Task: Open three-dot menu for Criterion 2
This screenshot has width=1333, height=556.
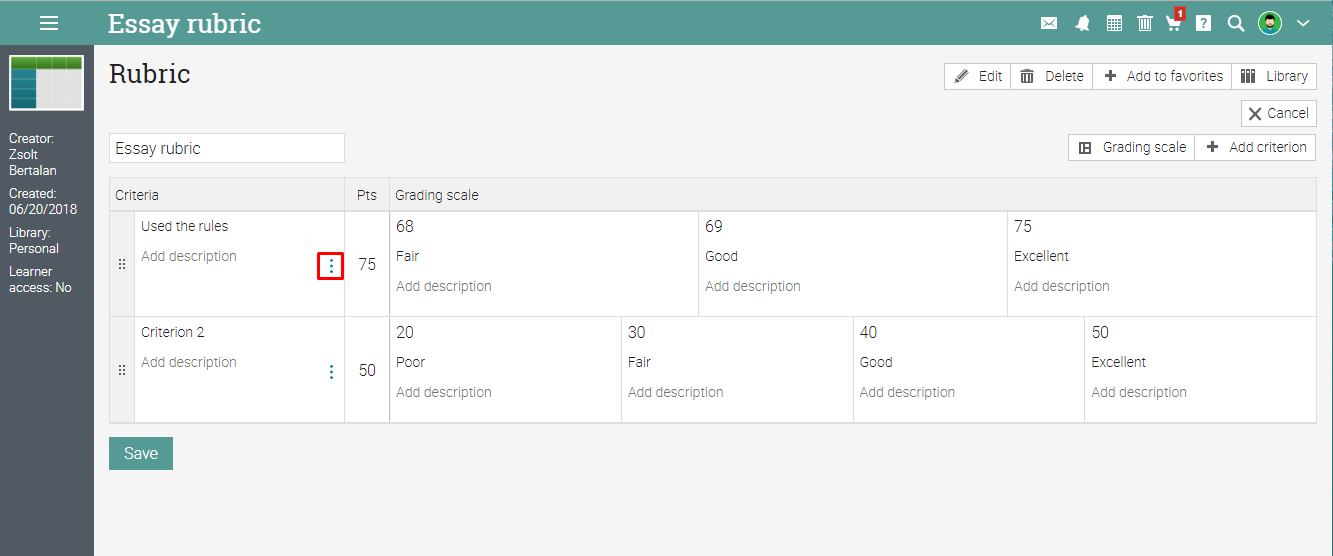Action: click(331, 372)
